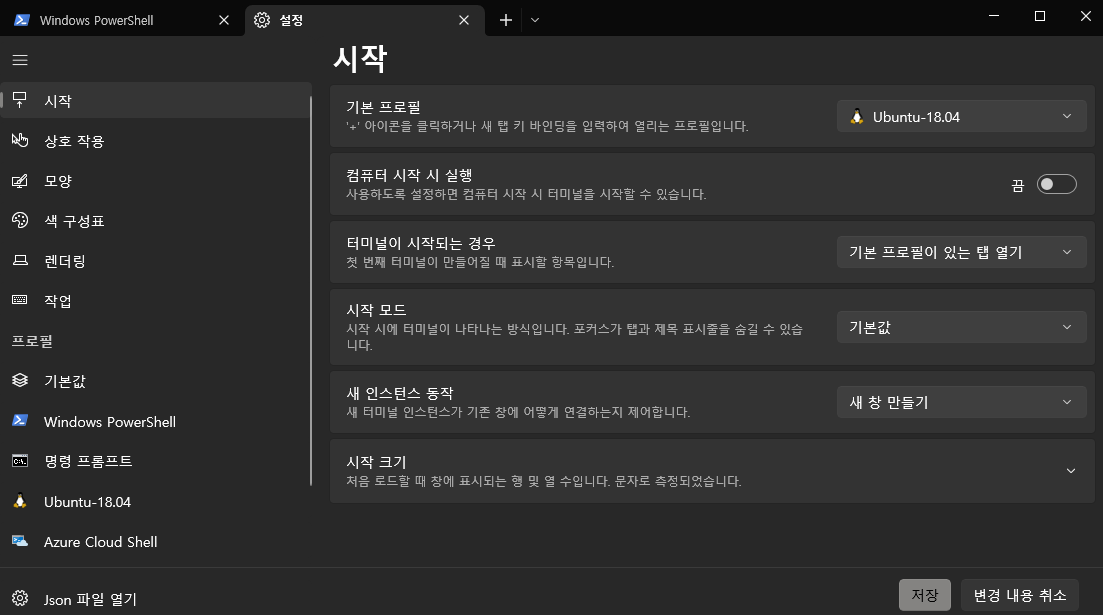Screen dimensions: 1103x615
Task: Open the new tab profile dropdown arrow
Action: pyautogui.click(x=535, y=20)
